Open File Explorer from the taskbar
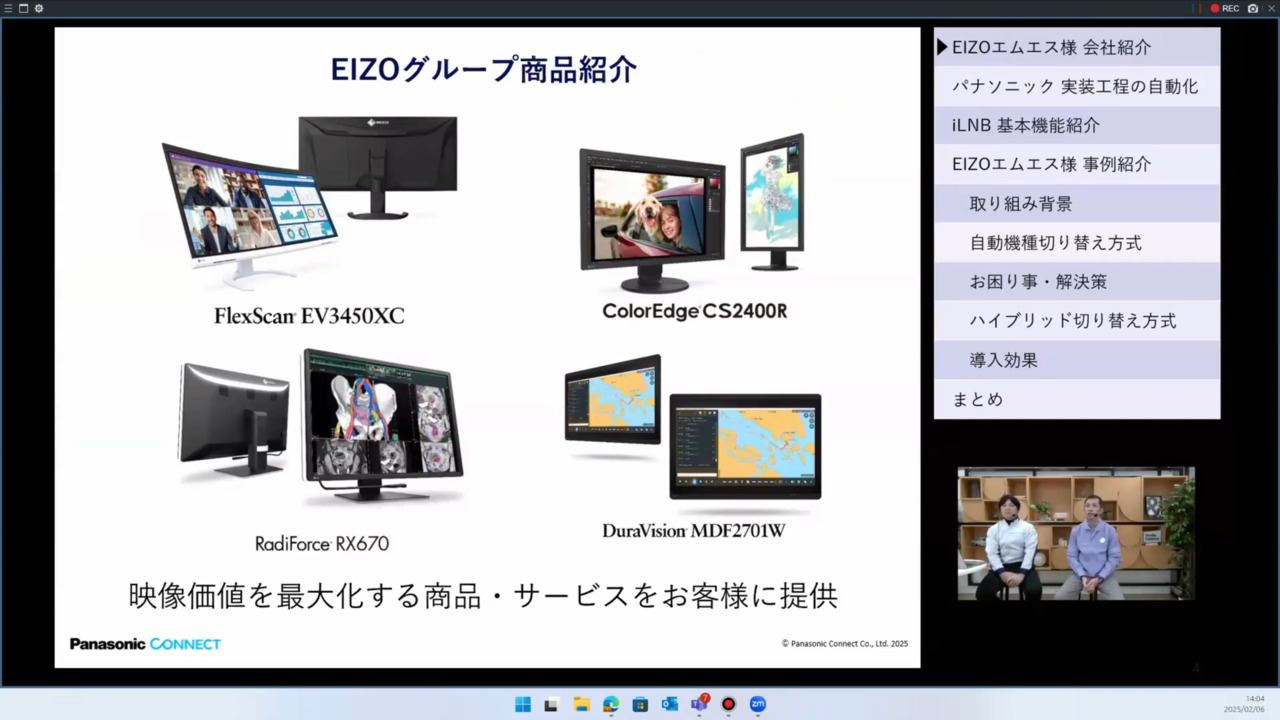 click(x=581, y=704)
